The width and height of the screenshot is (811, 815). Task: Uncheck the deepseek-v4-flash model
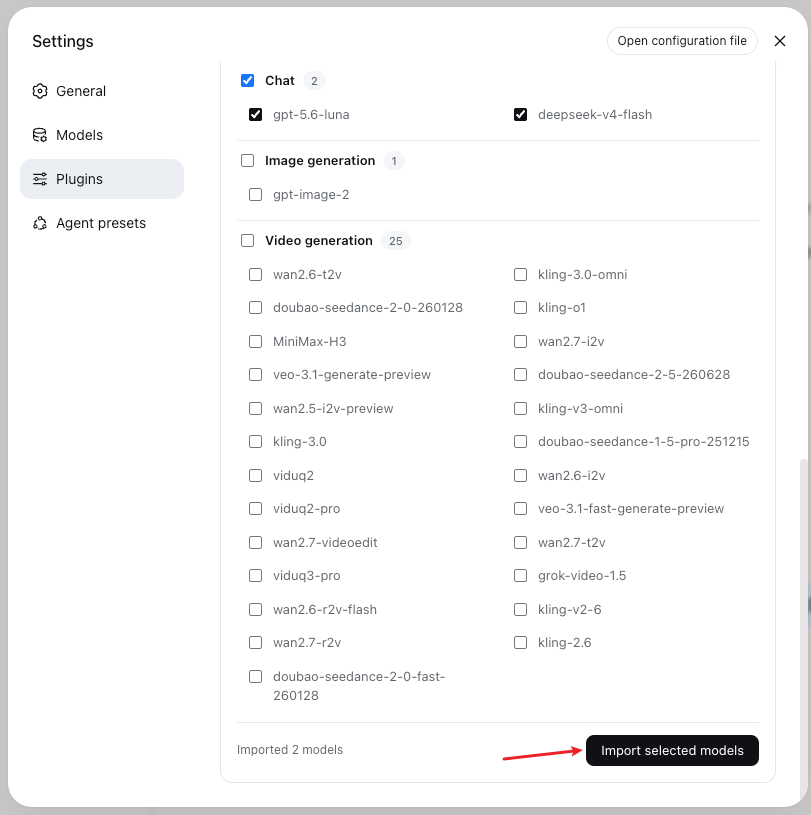click(x=520, y=114)
